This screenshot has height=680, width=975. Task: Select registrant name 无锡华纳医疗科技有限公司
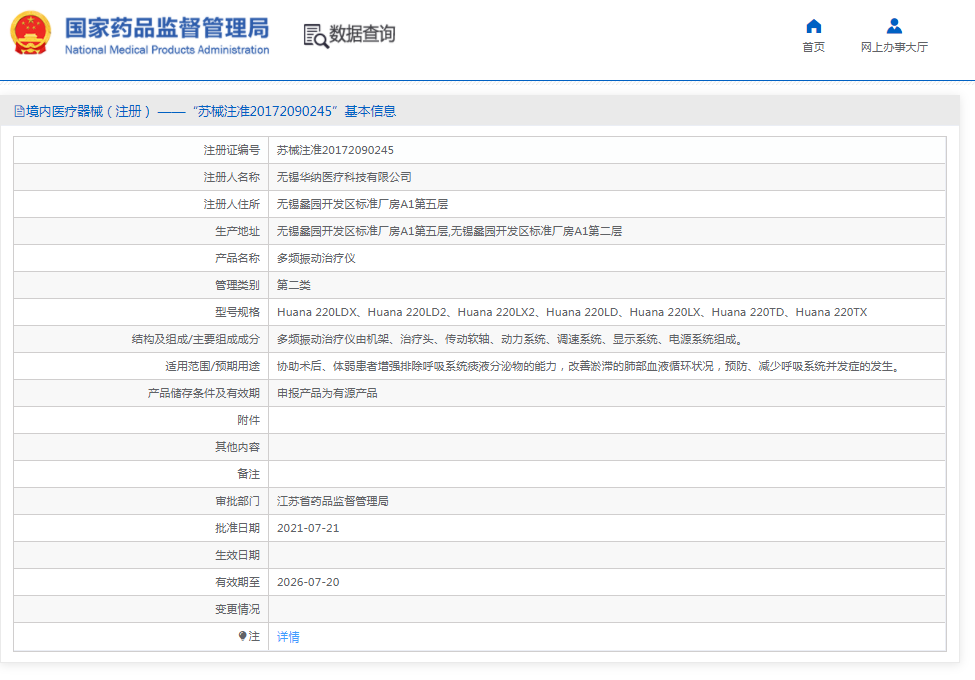pyautogui.click(x=344, y=177)
